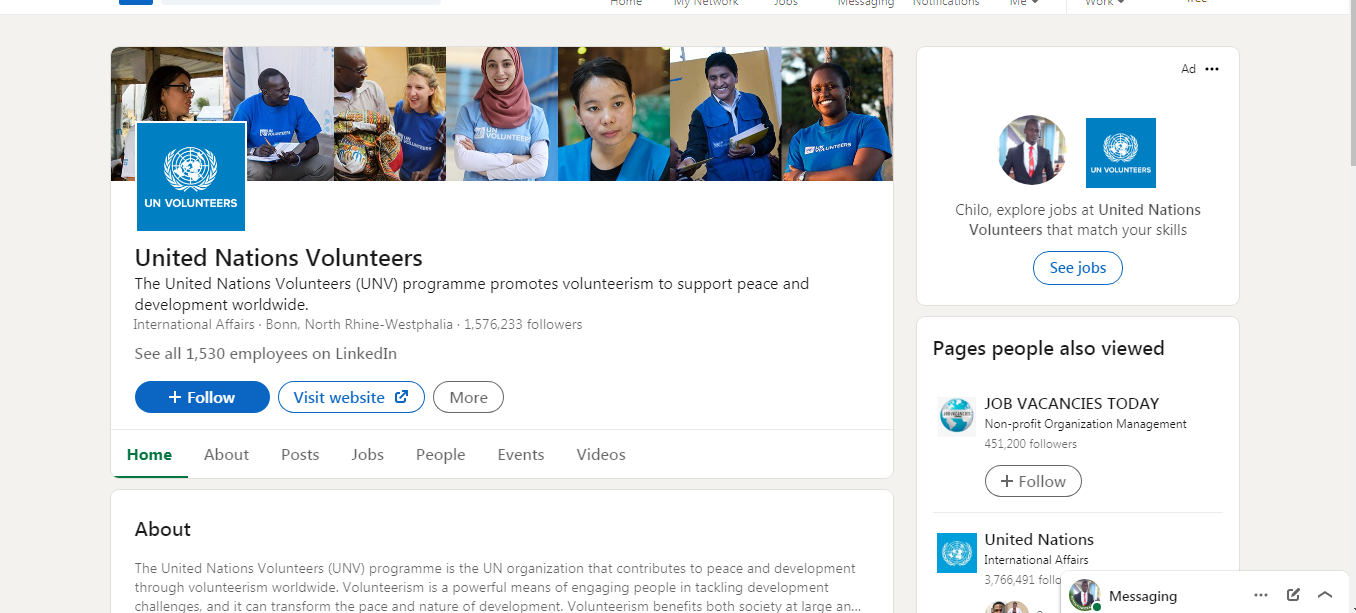Open the JOB VACANCIES TODAY globe logo
The image size is (1356, 613).
(x=956, y=416)
